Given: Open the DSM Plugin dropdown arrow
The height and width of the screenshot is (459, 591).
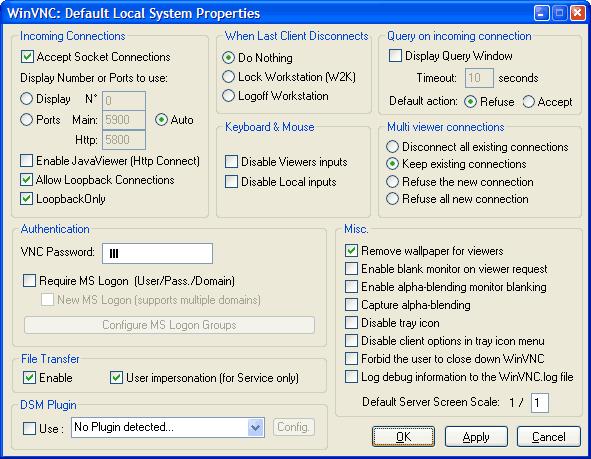Looking at the screenshot, I should pos(256,427).
